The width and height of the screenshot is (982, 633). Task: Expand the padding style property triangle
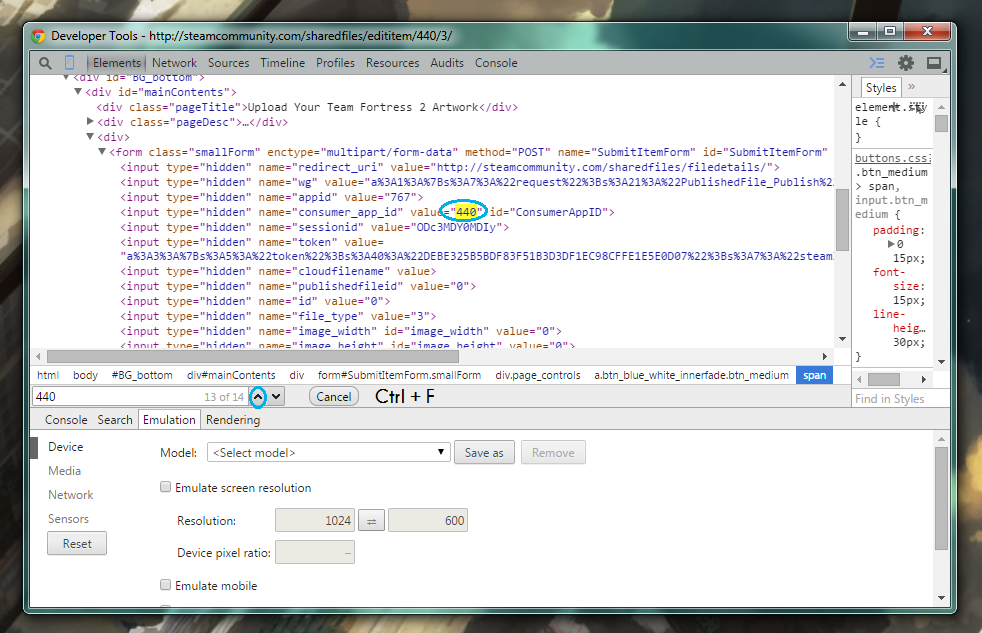coord(891,244)
